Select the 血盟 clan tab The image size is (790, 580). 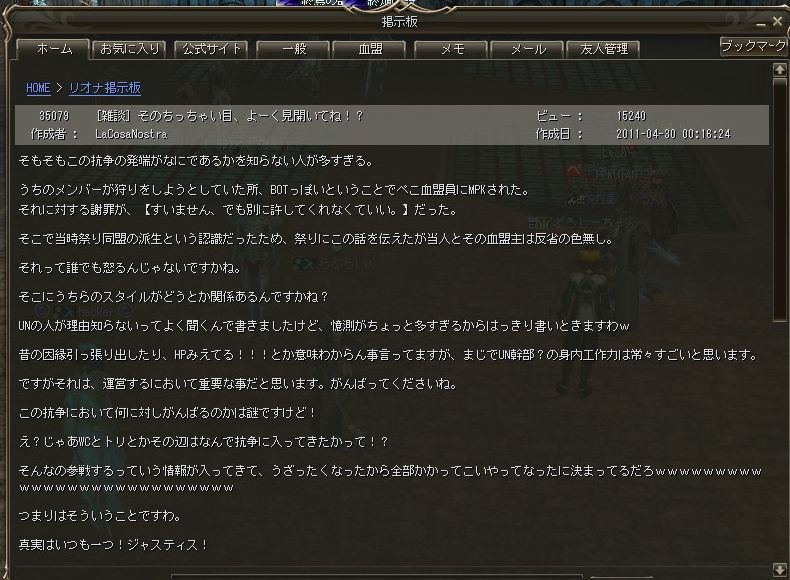click(x=370, y=49)
